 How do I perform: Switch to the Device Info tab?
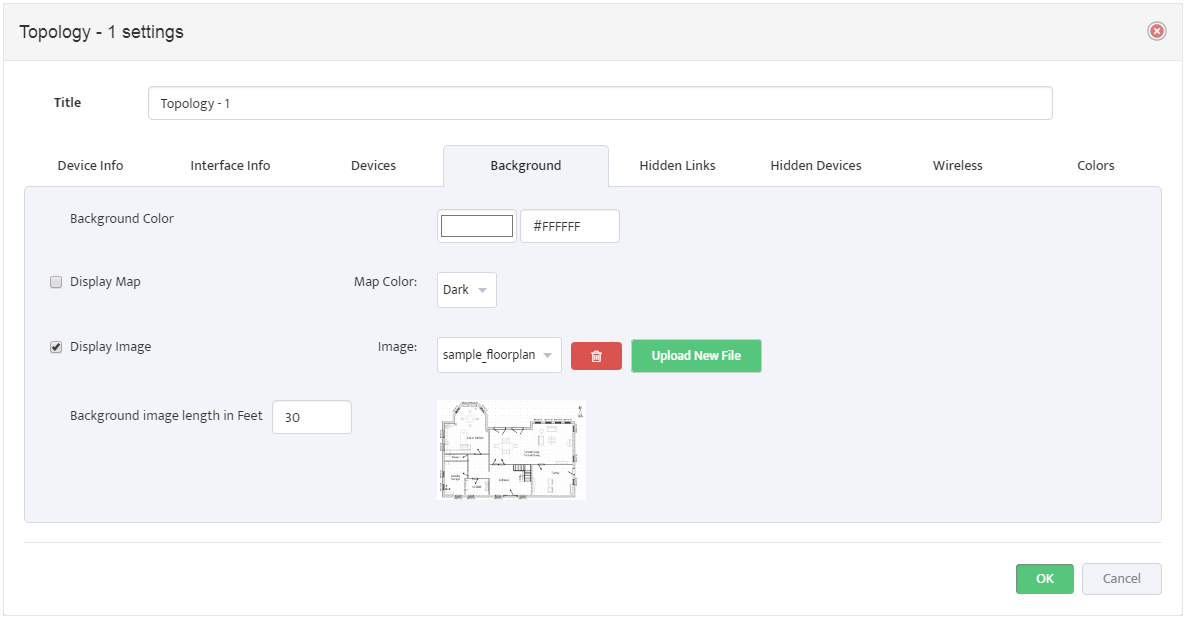pos(90,165)
